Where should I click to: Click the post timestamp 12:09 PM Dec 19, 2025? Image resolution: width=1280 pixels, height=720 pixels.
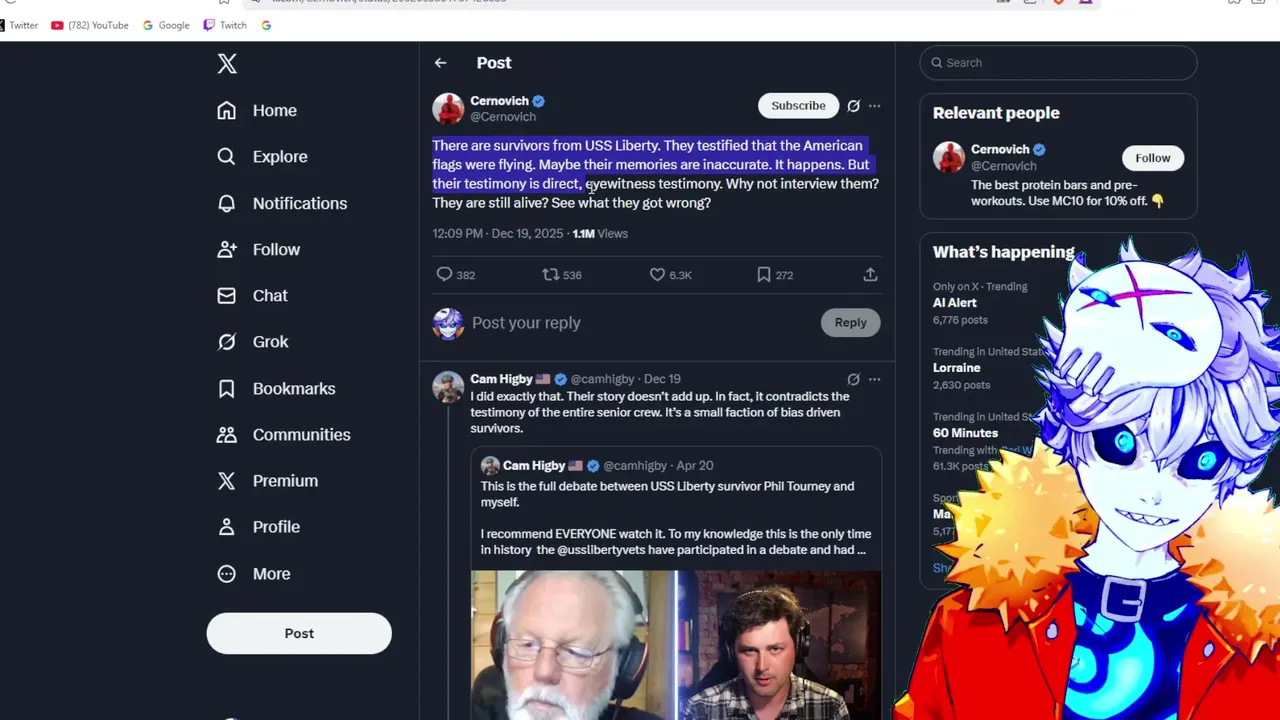point(498,233)
